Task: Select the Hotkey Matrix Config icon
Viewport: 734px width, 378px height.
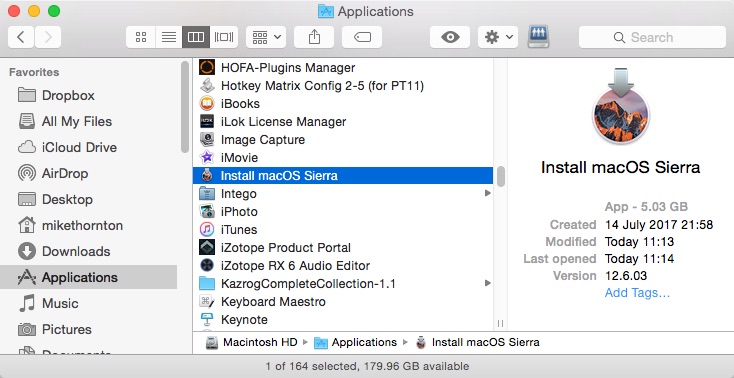Action: 206,86
